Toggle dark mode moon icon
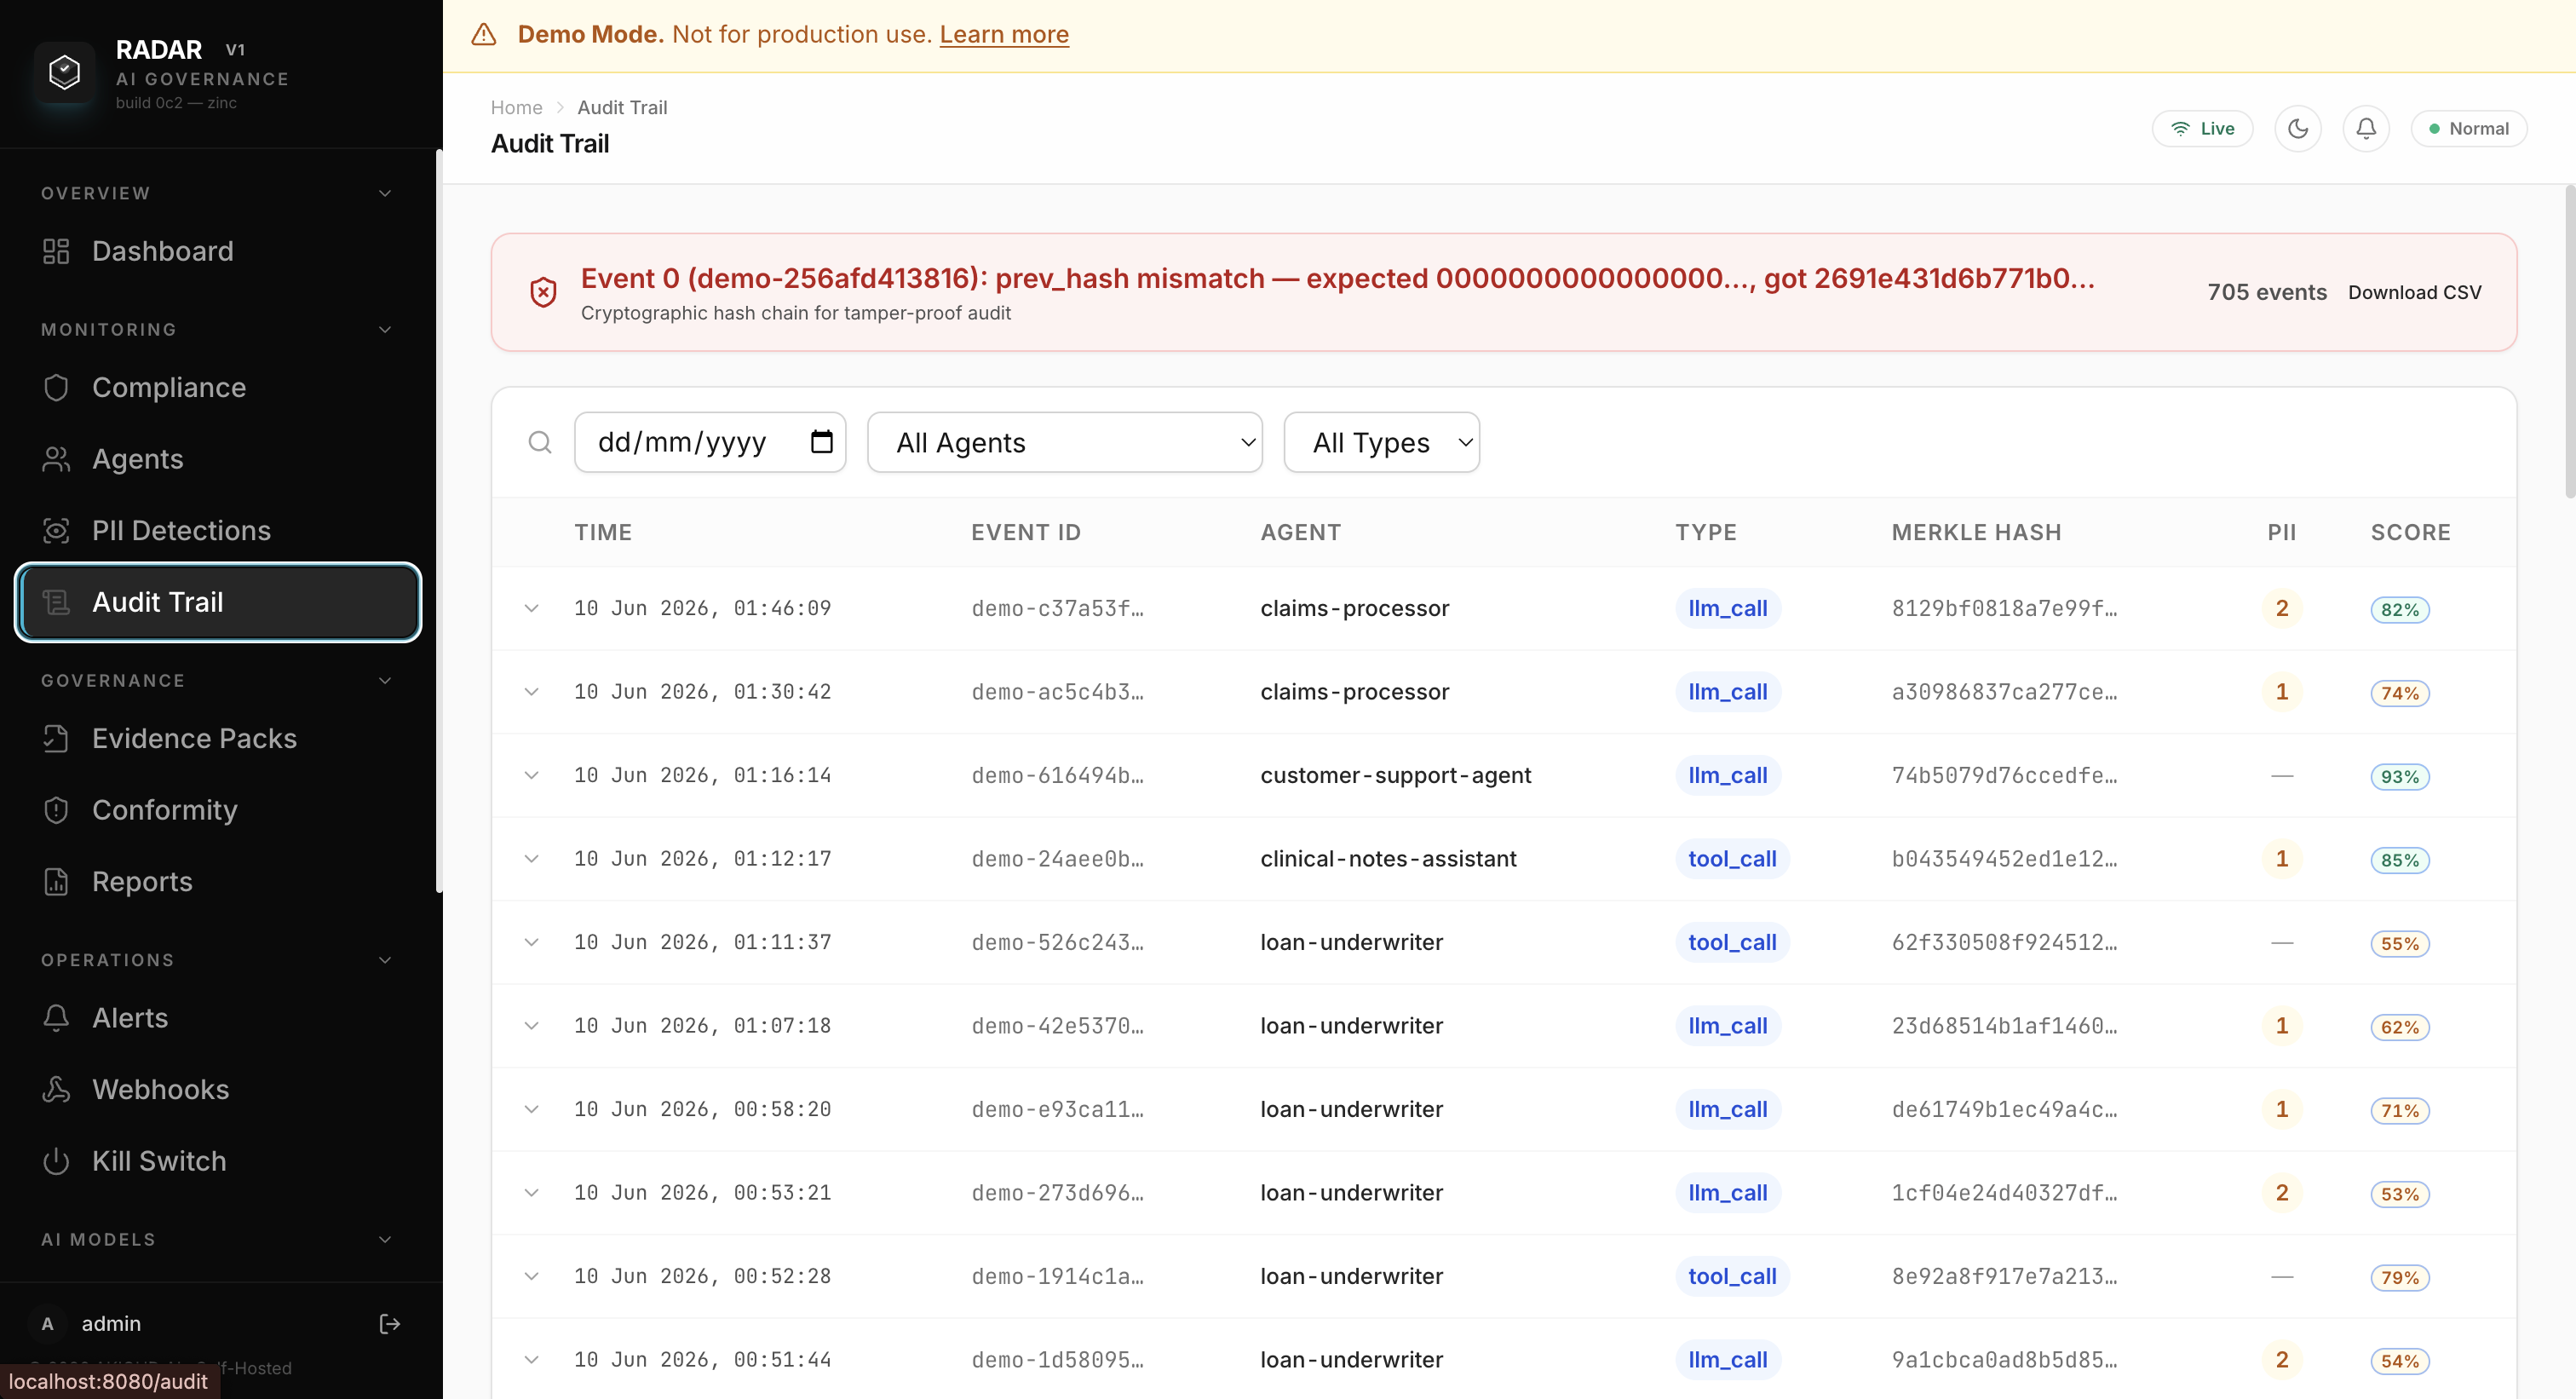 (2297, 129)
